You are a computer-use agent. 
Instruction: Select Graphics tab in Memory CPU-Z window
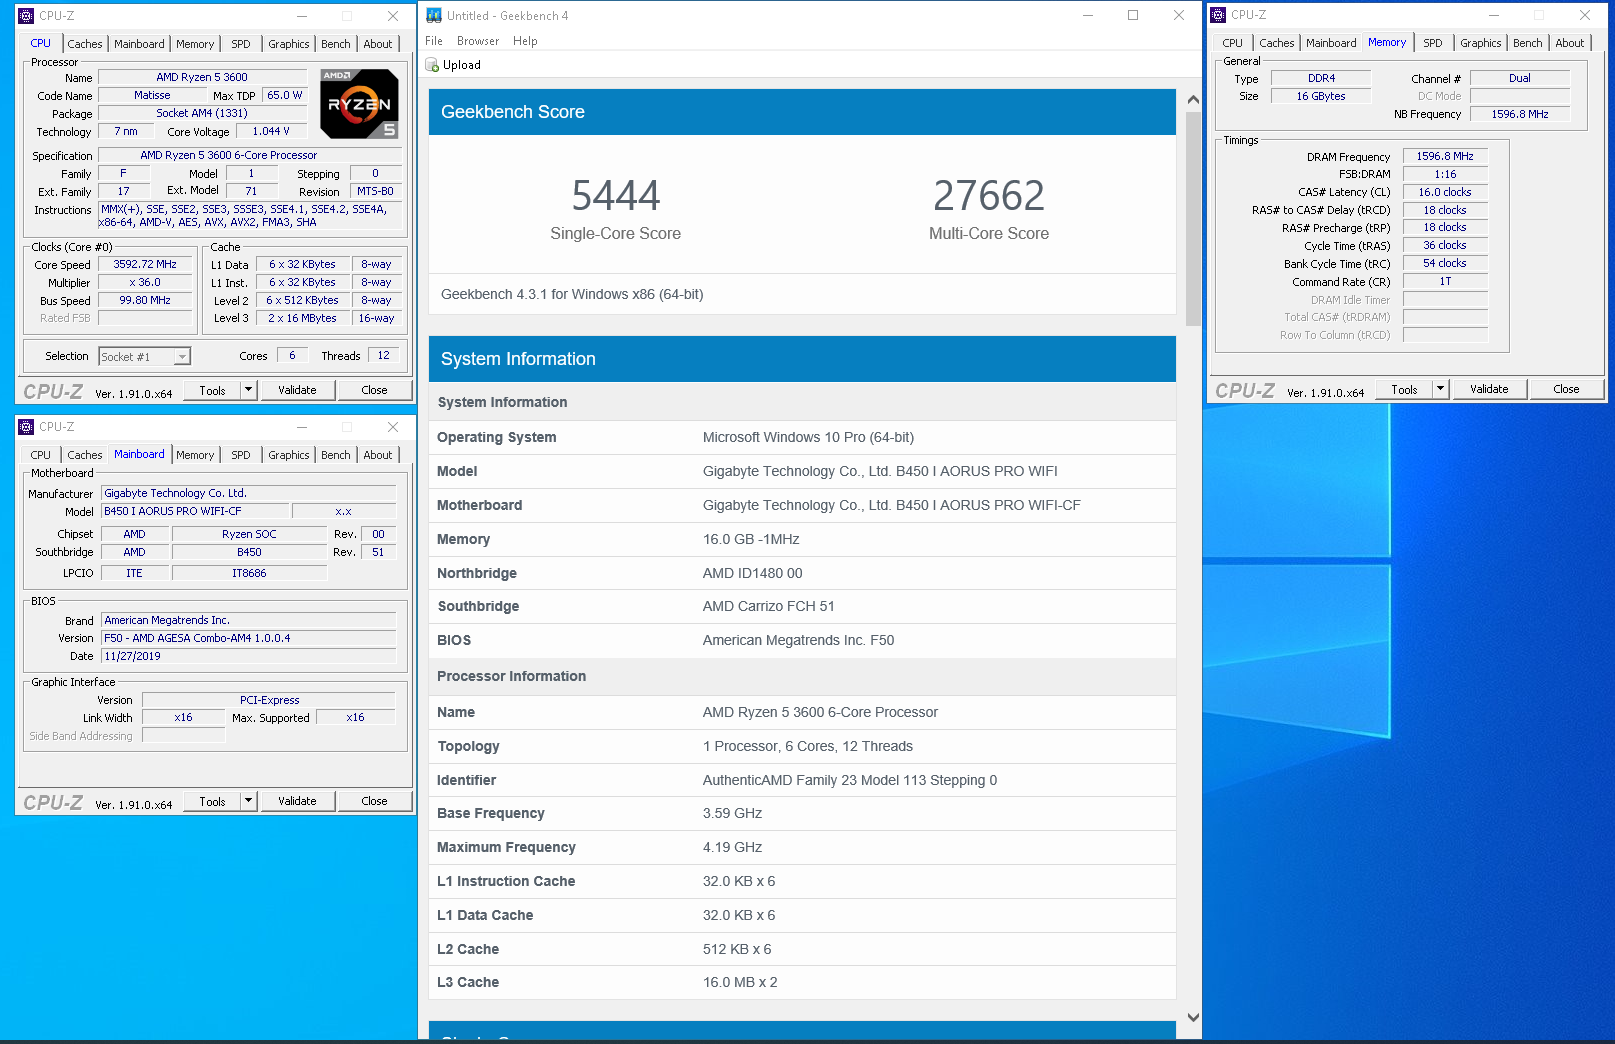pos(1481,43)
